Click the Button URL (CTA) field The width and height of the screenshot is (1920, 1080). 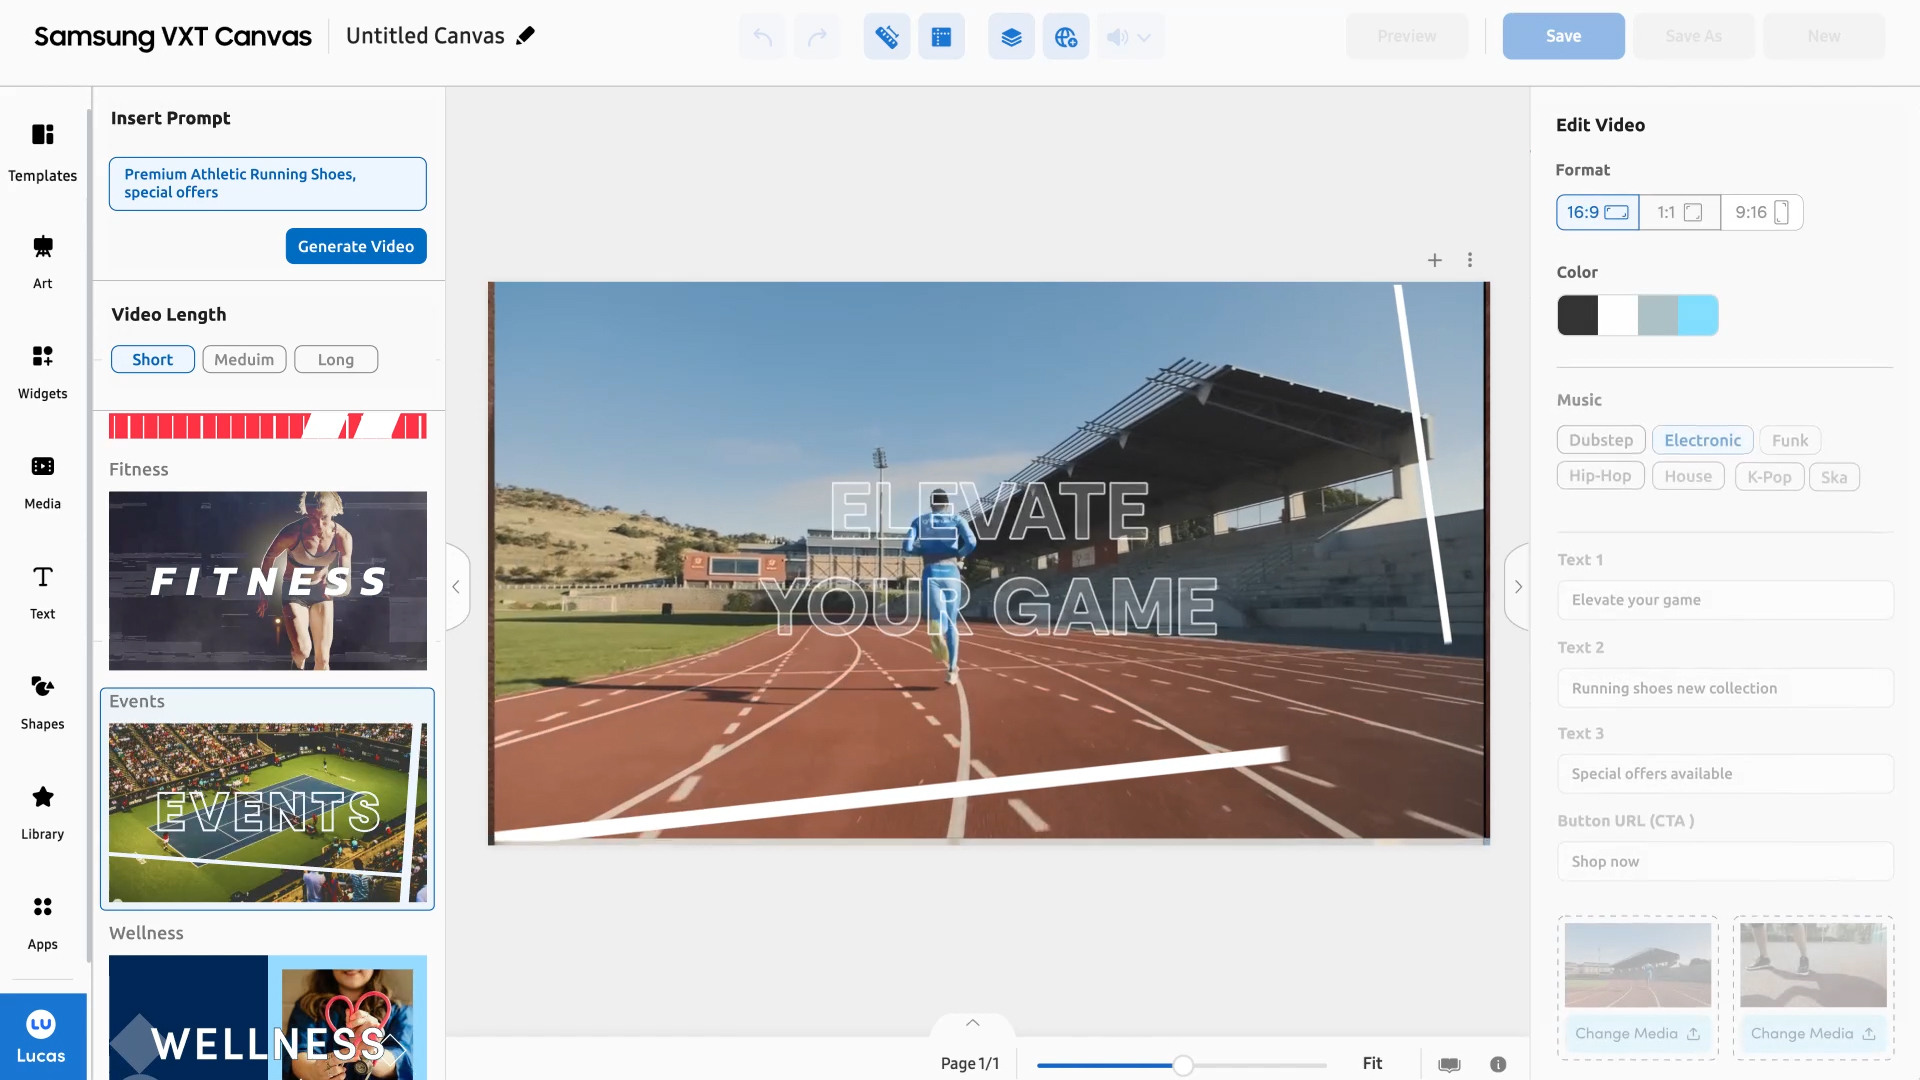[1725, 861]
